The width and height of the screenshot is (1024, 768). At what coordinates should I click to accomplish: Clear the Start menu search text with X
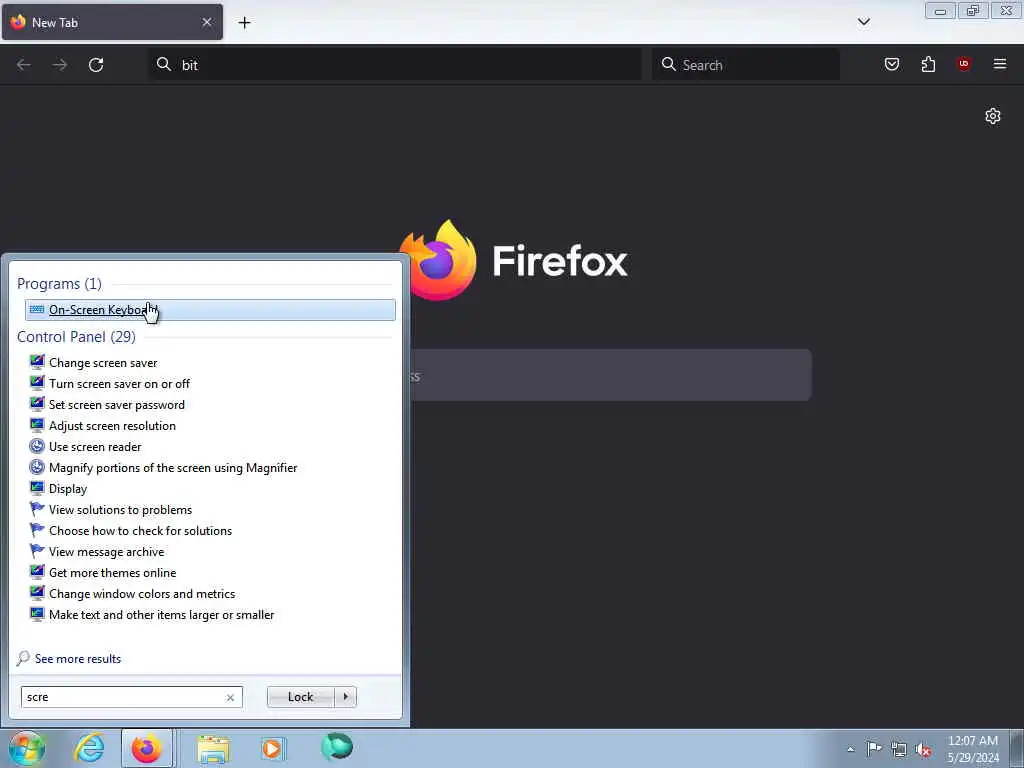tap(230, 697)
